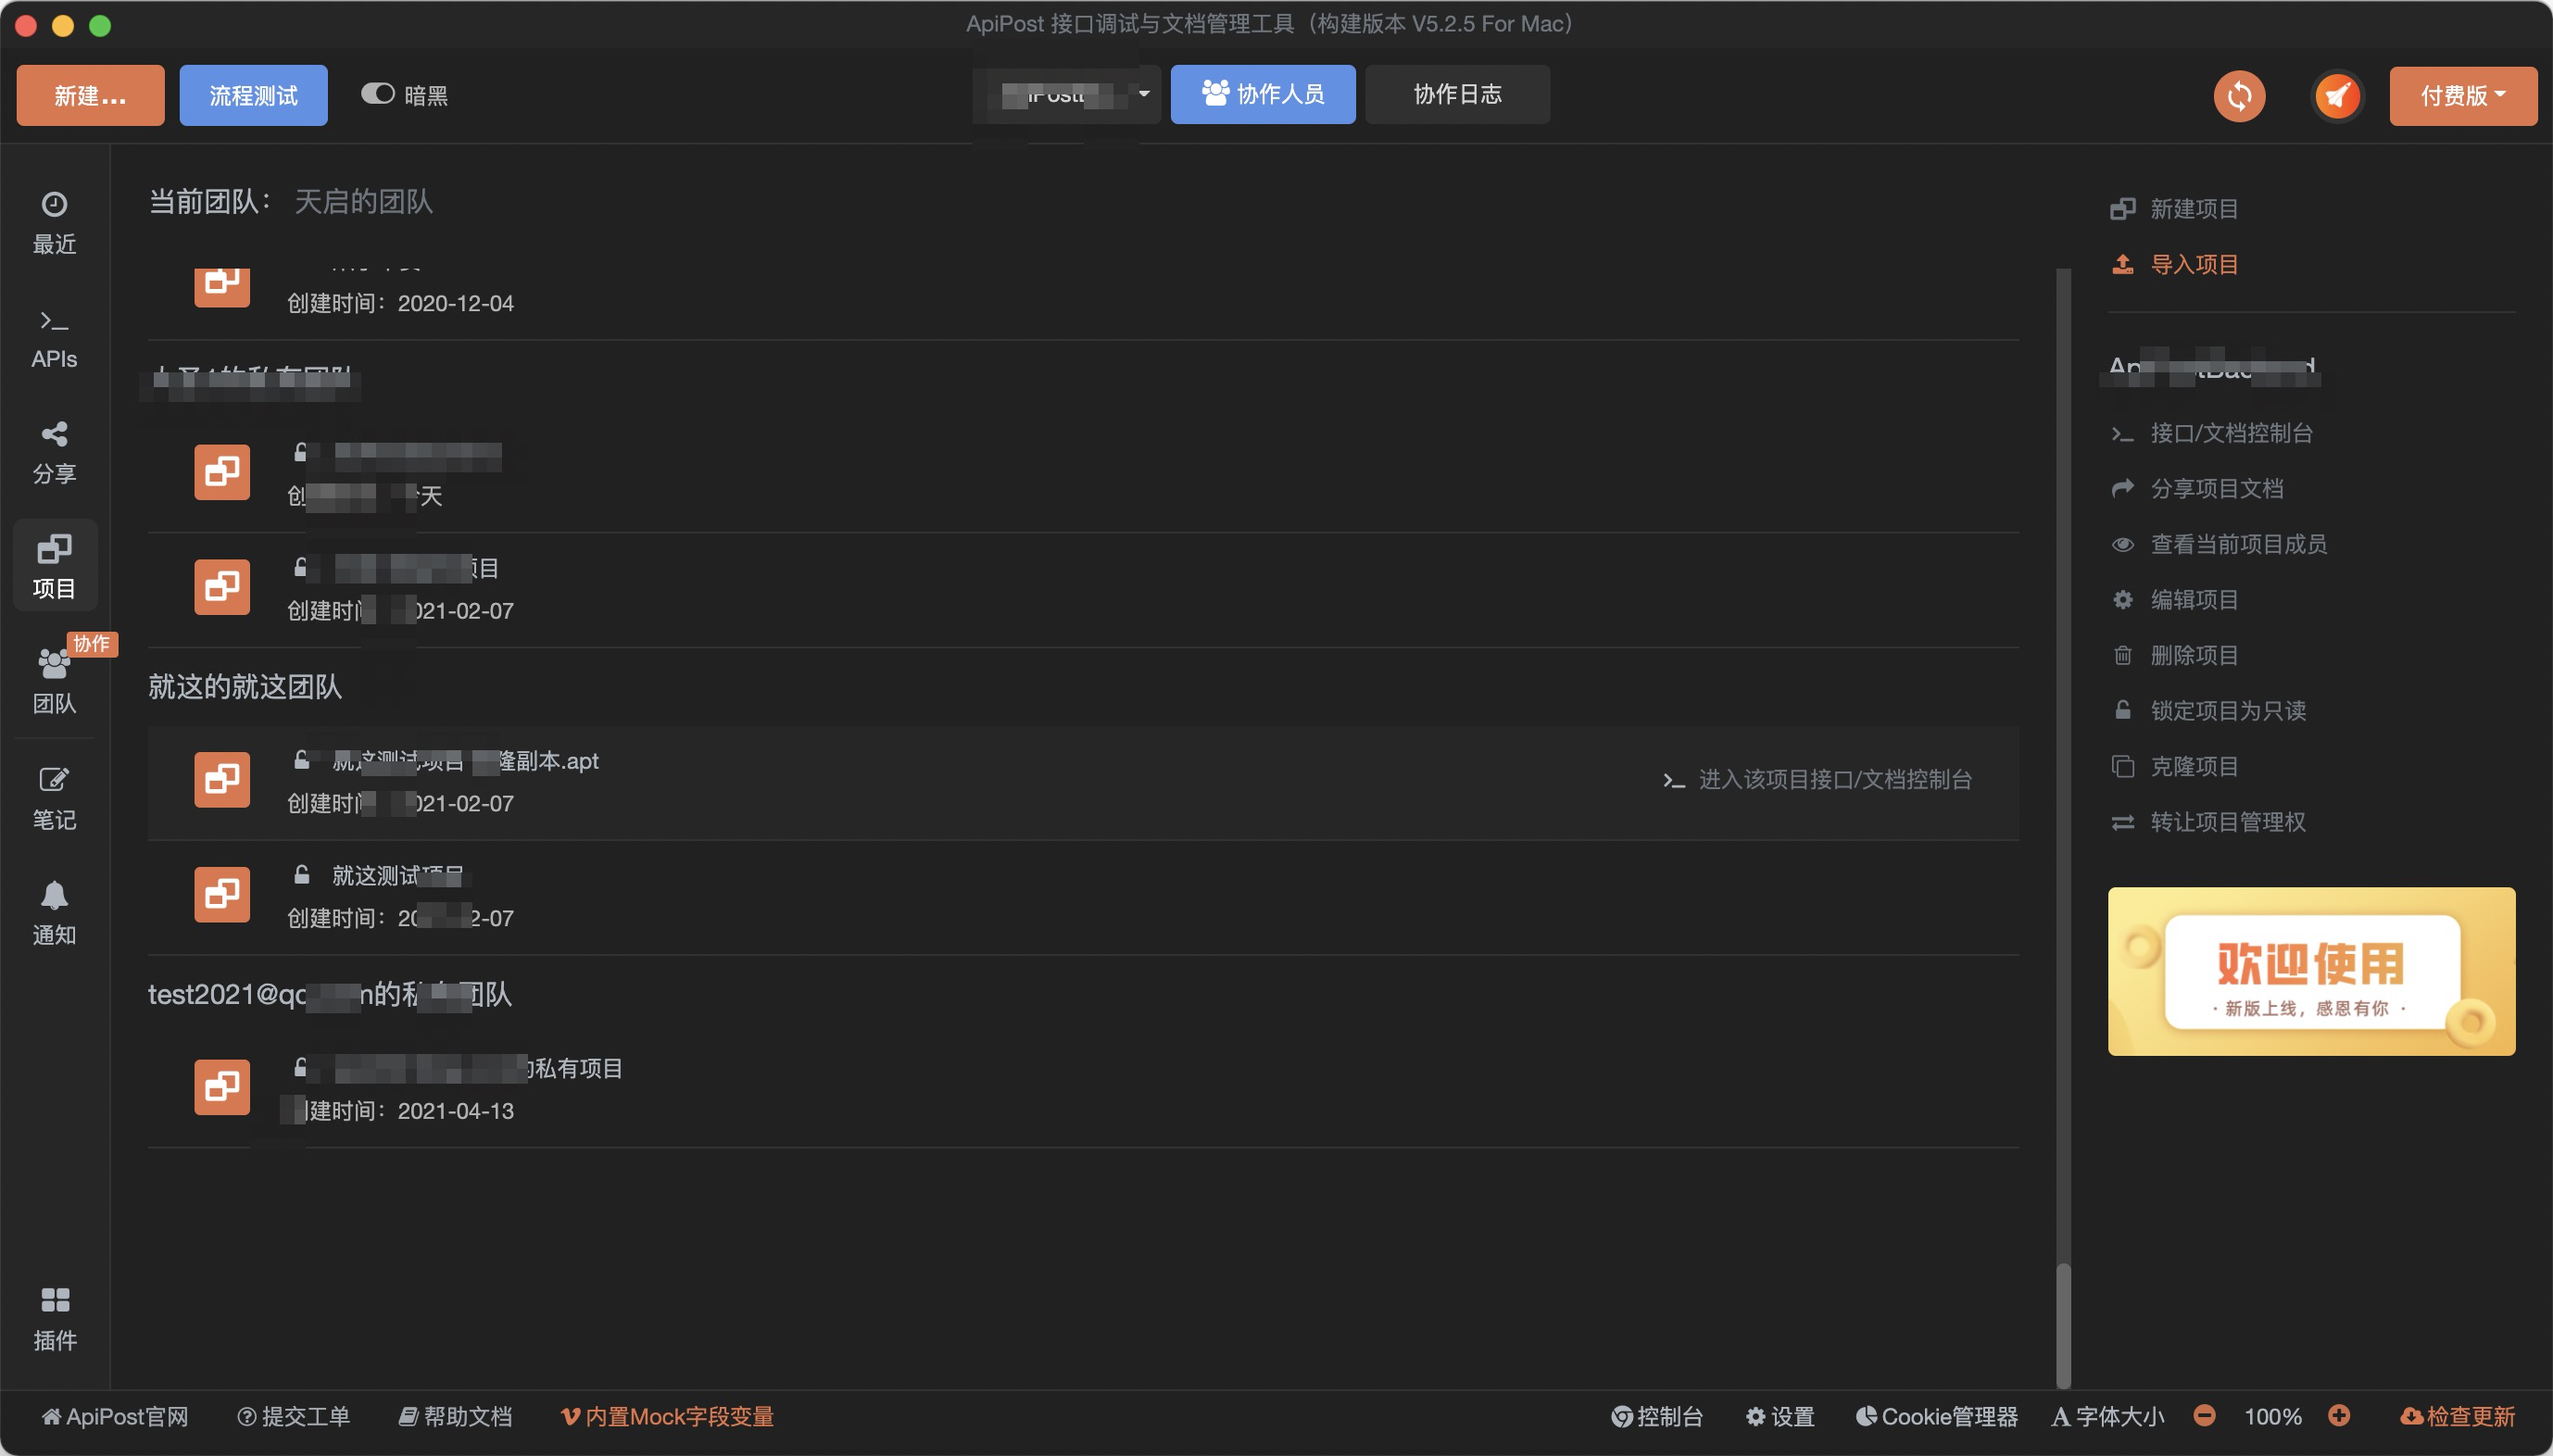Decrease font size with minus icon
The image size is (2553, 1456).
tap(2204, 1415)
